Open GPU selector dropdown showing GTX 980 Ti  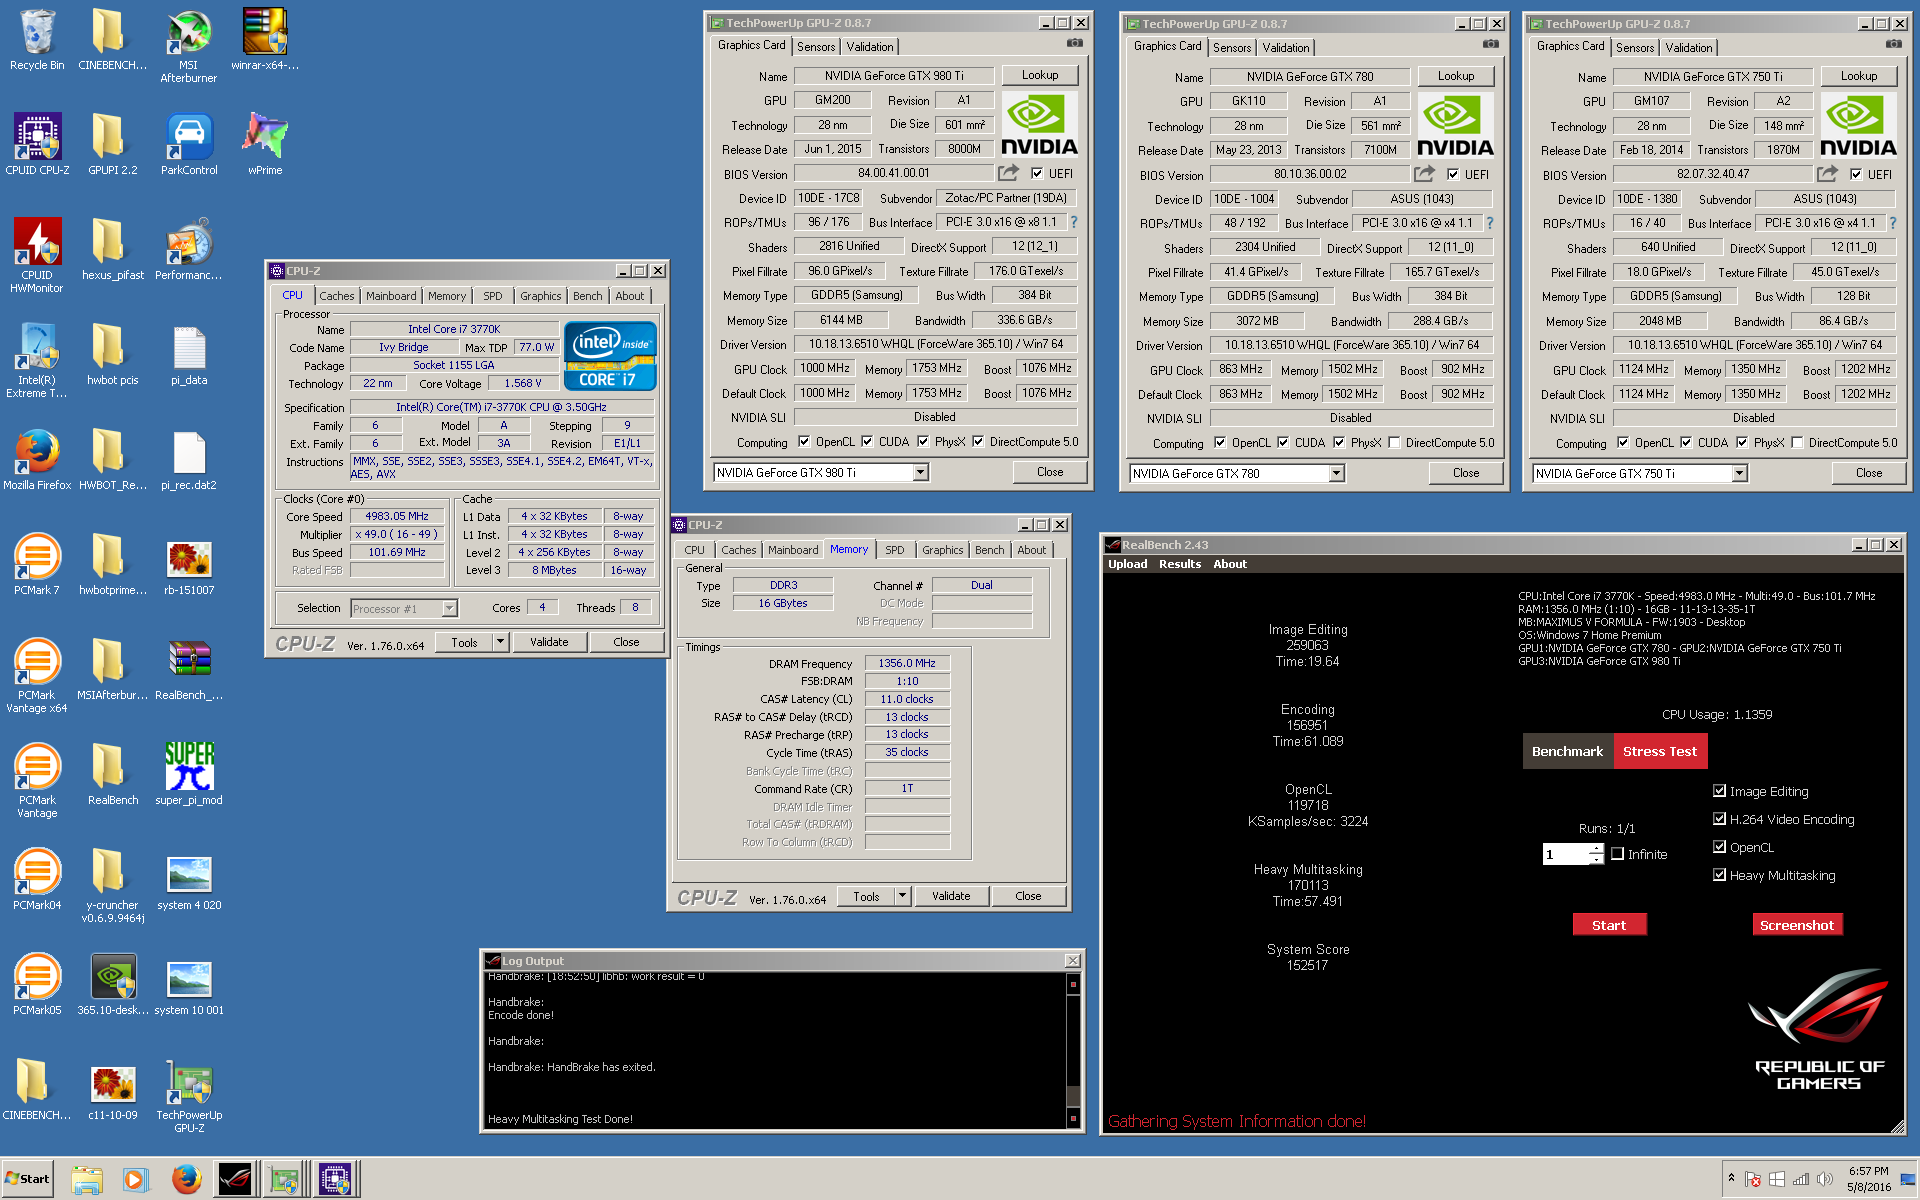[x=920, y=472]
